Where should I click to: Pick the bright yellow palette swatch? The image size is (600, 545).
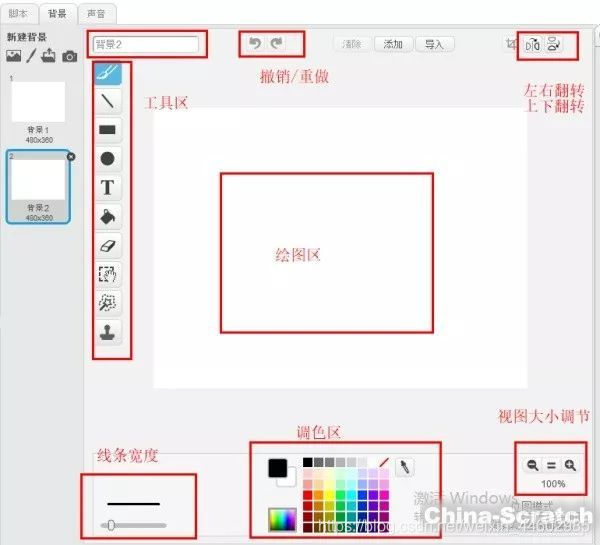point(329,495)
